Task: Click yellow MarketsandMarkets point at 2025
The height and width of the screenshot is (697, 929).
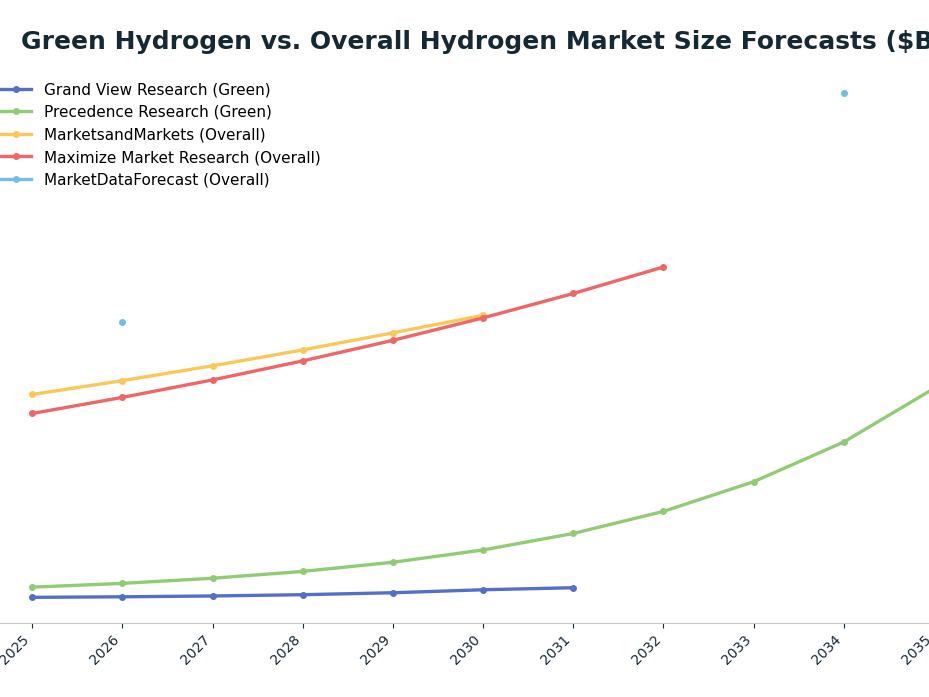Action: coord(33,394)
